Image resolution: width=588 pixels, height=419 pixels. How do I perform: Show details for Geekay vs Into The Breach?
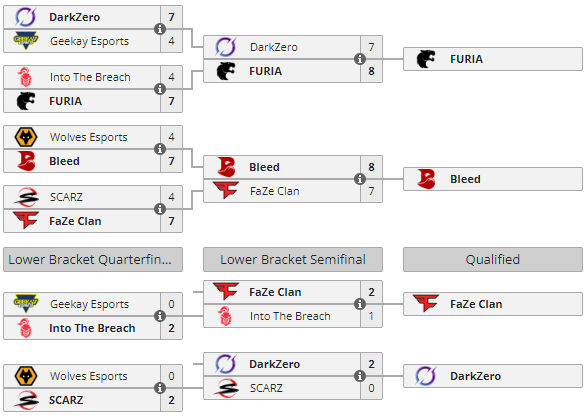tap(160, 316)
